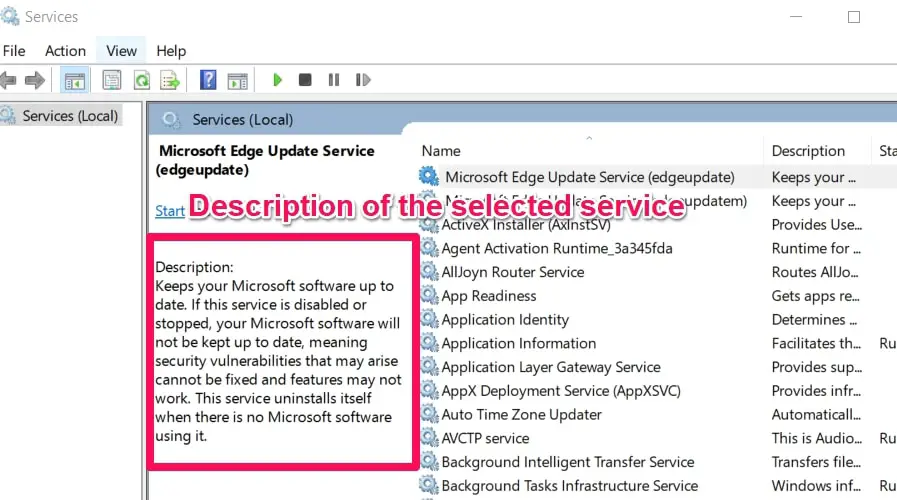Toggle Show/Hide Action Pane icon
The height and width of the screenshot is (500, 897).
tap(237, 80)
